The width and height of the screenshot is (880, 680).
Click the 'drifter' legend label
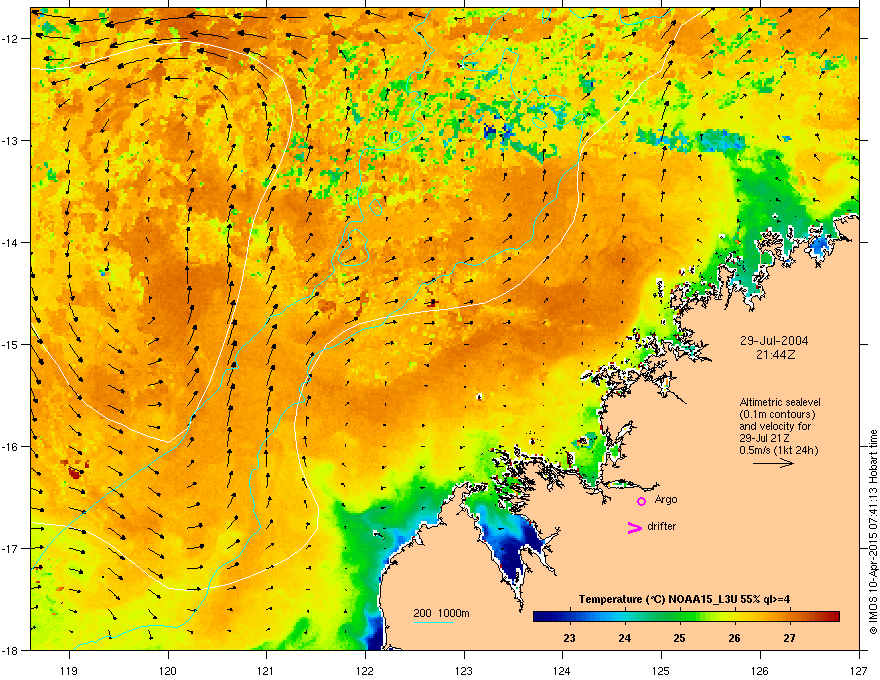tap(661, 526)
